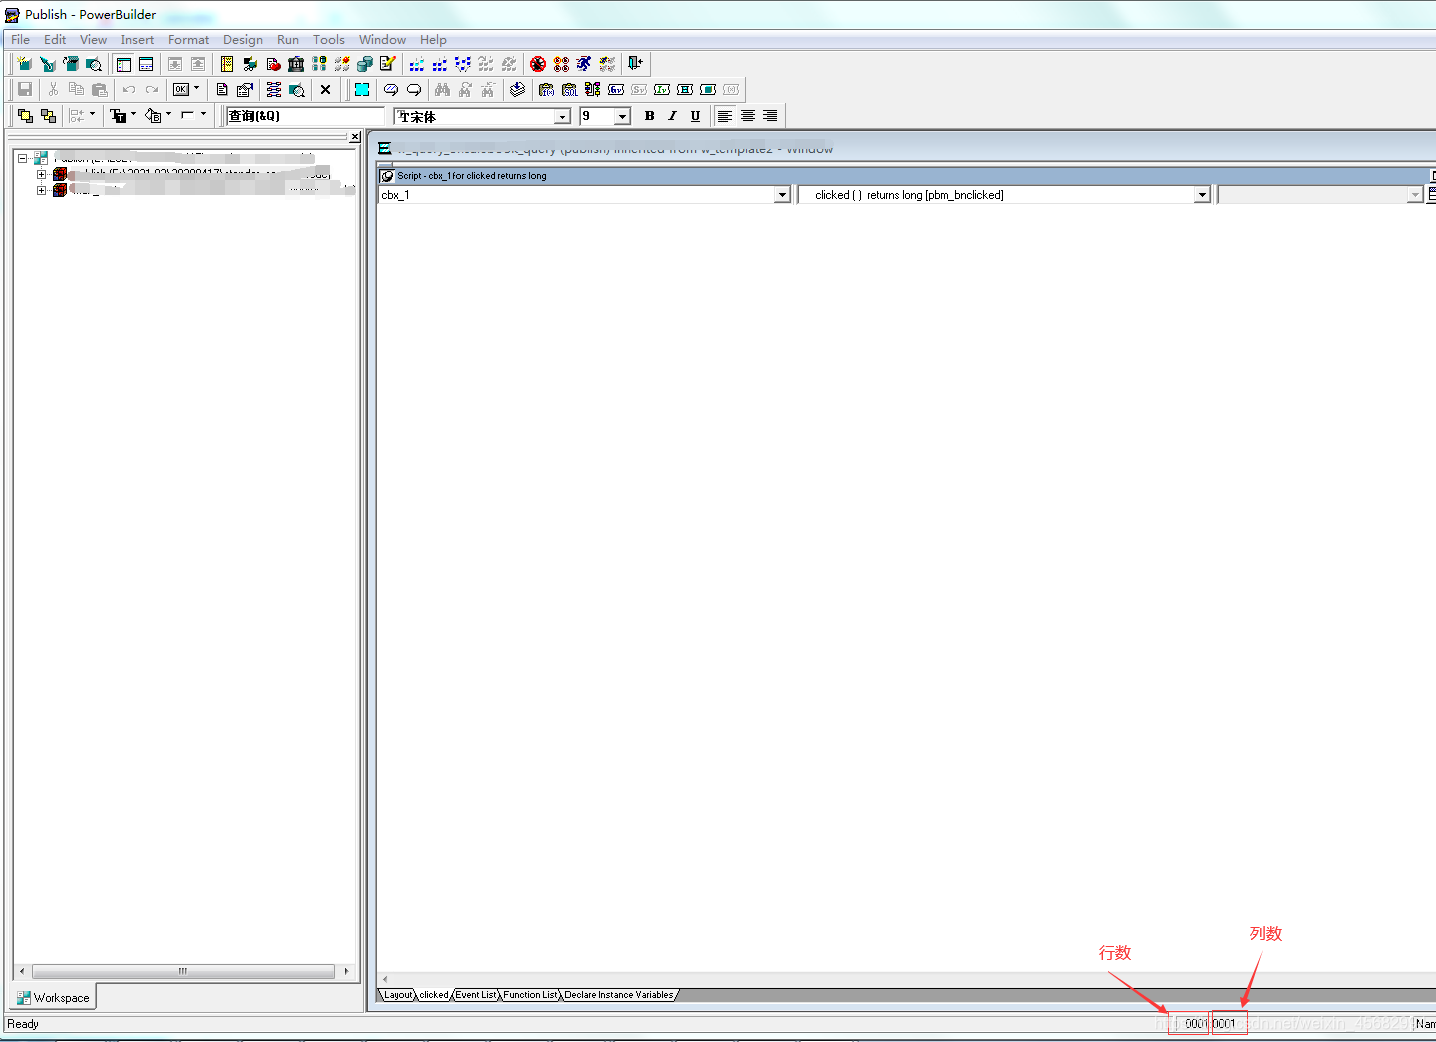This screenshot has width=1436, height=1042.
Task: Switch to the Function List tab
Action: coord(530,995)
